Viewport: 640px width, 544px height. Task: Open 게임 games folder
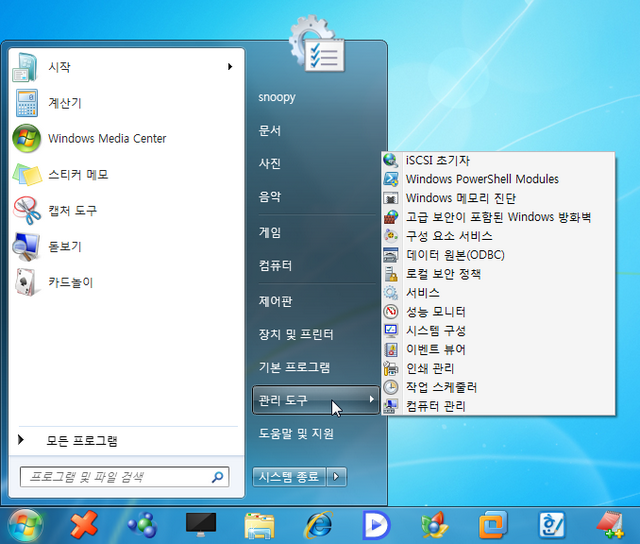coord(270,233)
